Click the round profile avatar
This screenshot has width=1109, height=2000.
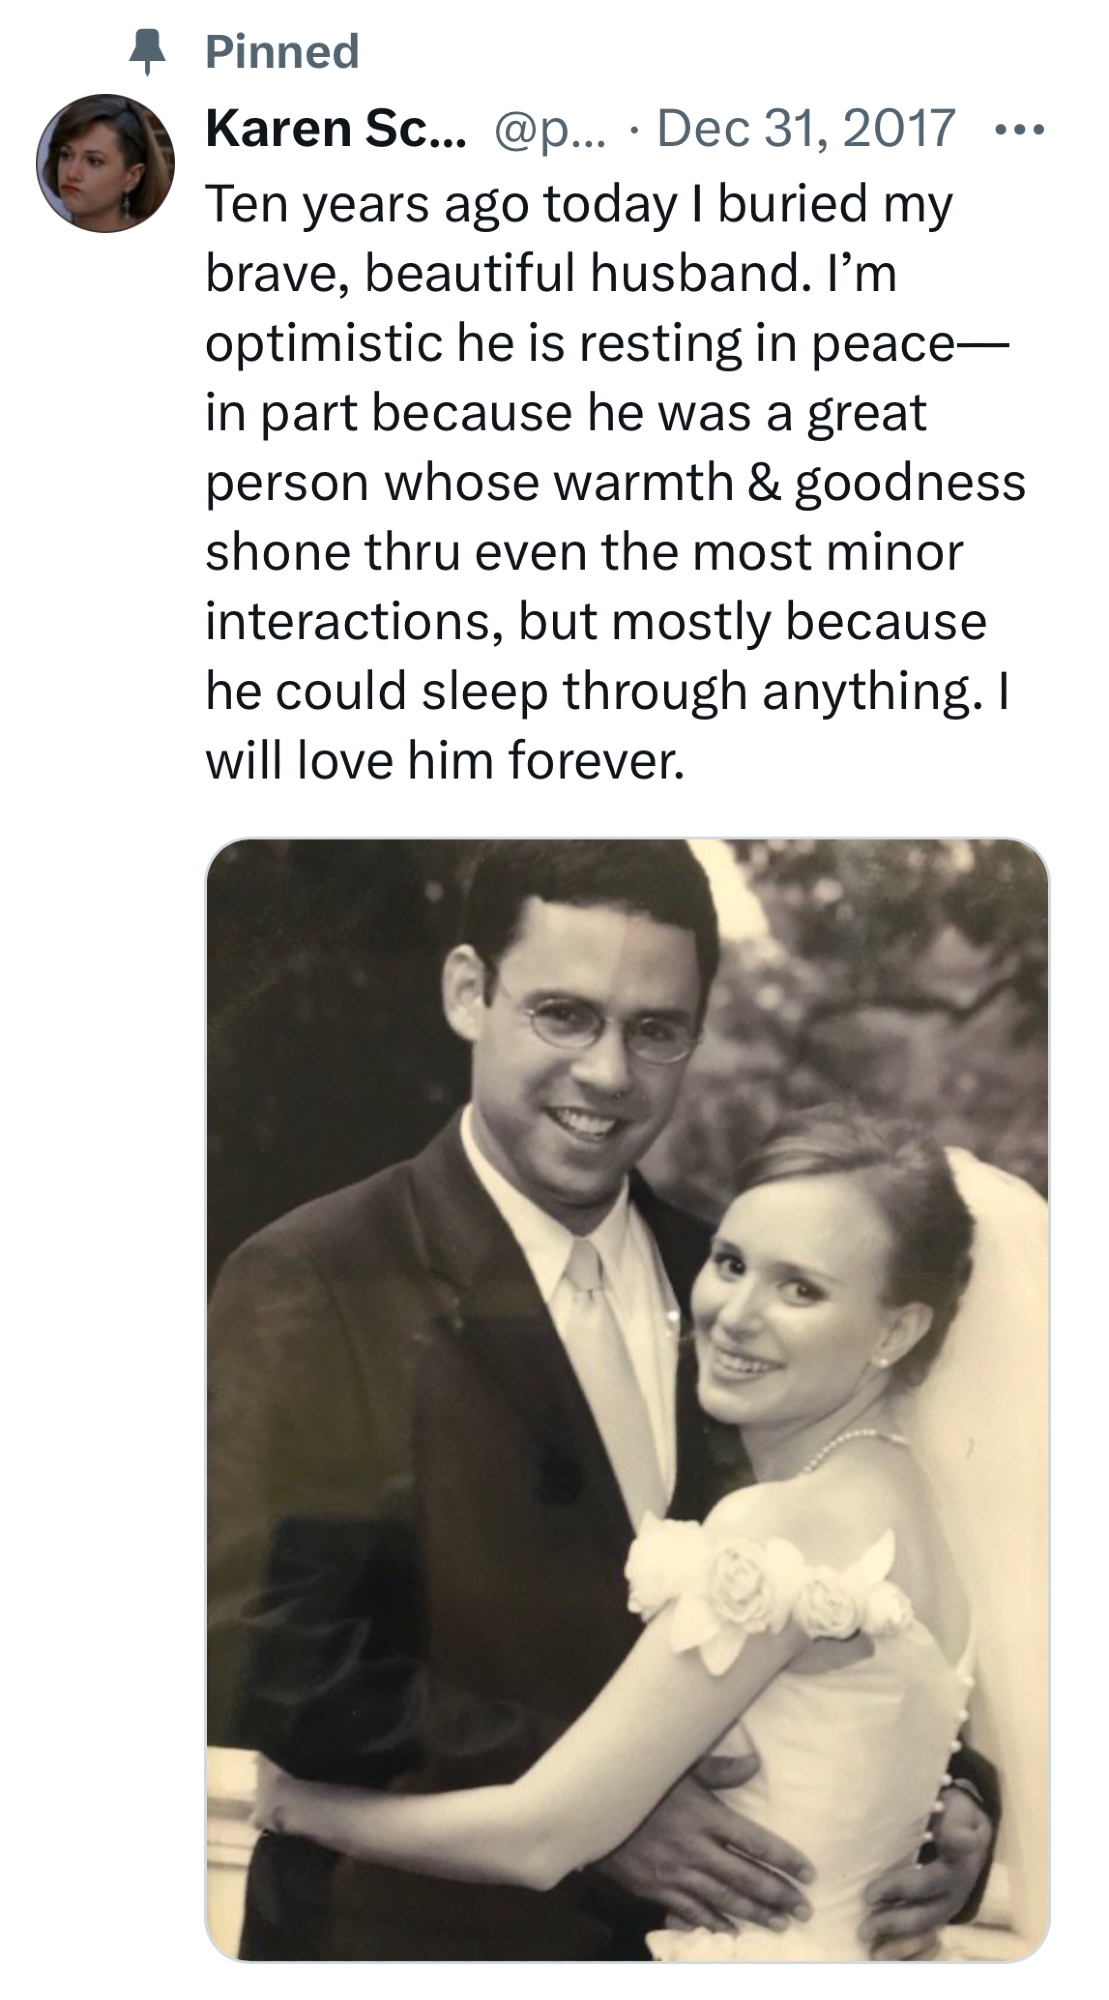pos(105,164)
